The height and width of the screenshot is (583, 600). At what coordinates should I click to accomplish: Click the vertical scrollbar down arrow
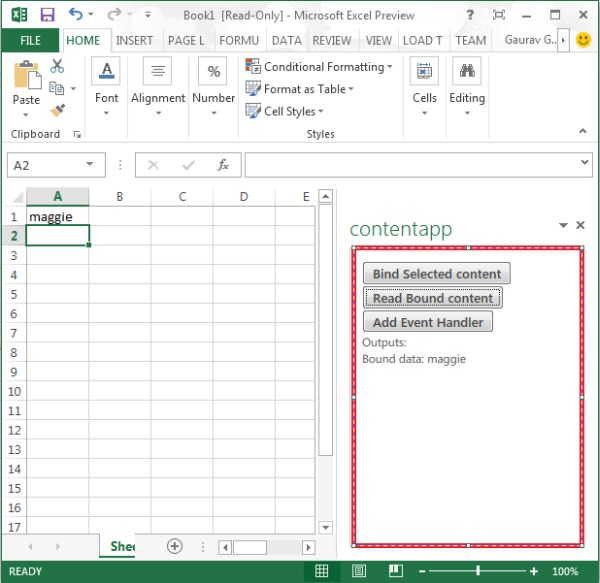coord(325,528)
